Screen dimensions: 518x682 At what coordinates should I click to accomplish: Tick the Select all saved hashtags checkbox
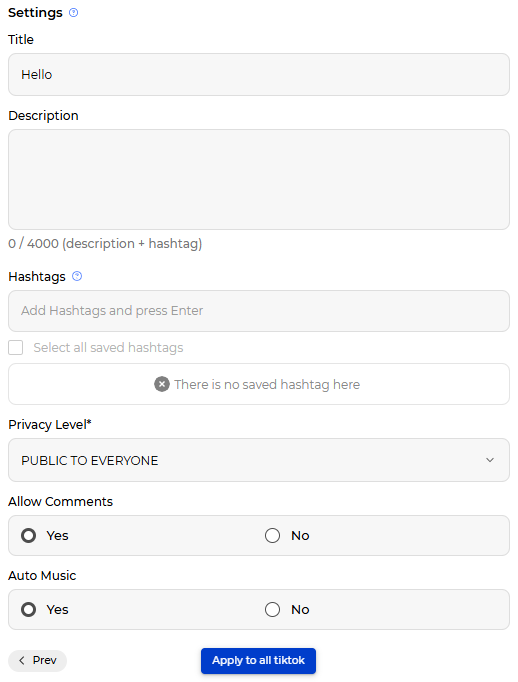coord(16,348)
